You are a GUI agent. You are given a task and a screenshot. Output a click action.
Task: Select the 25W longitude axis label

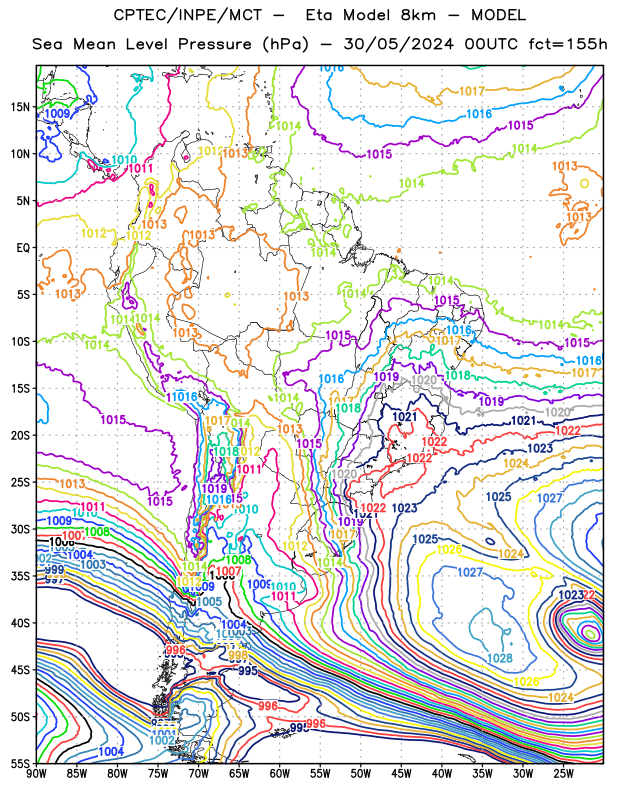click(x=563, y=774)
